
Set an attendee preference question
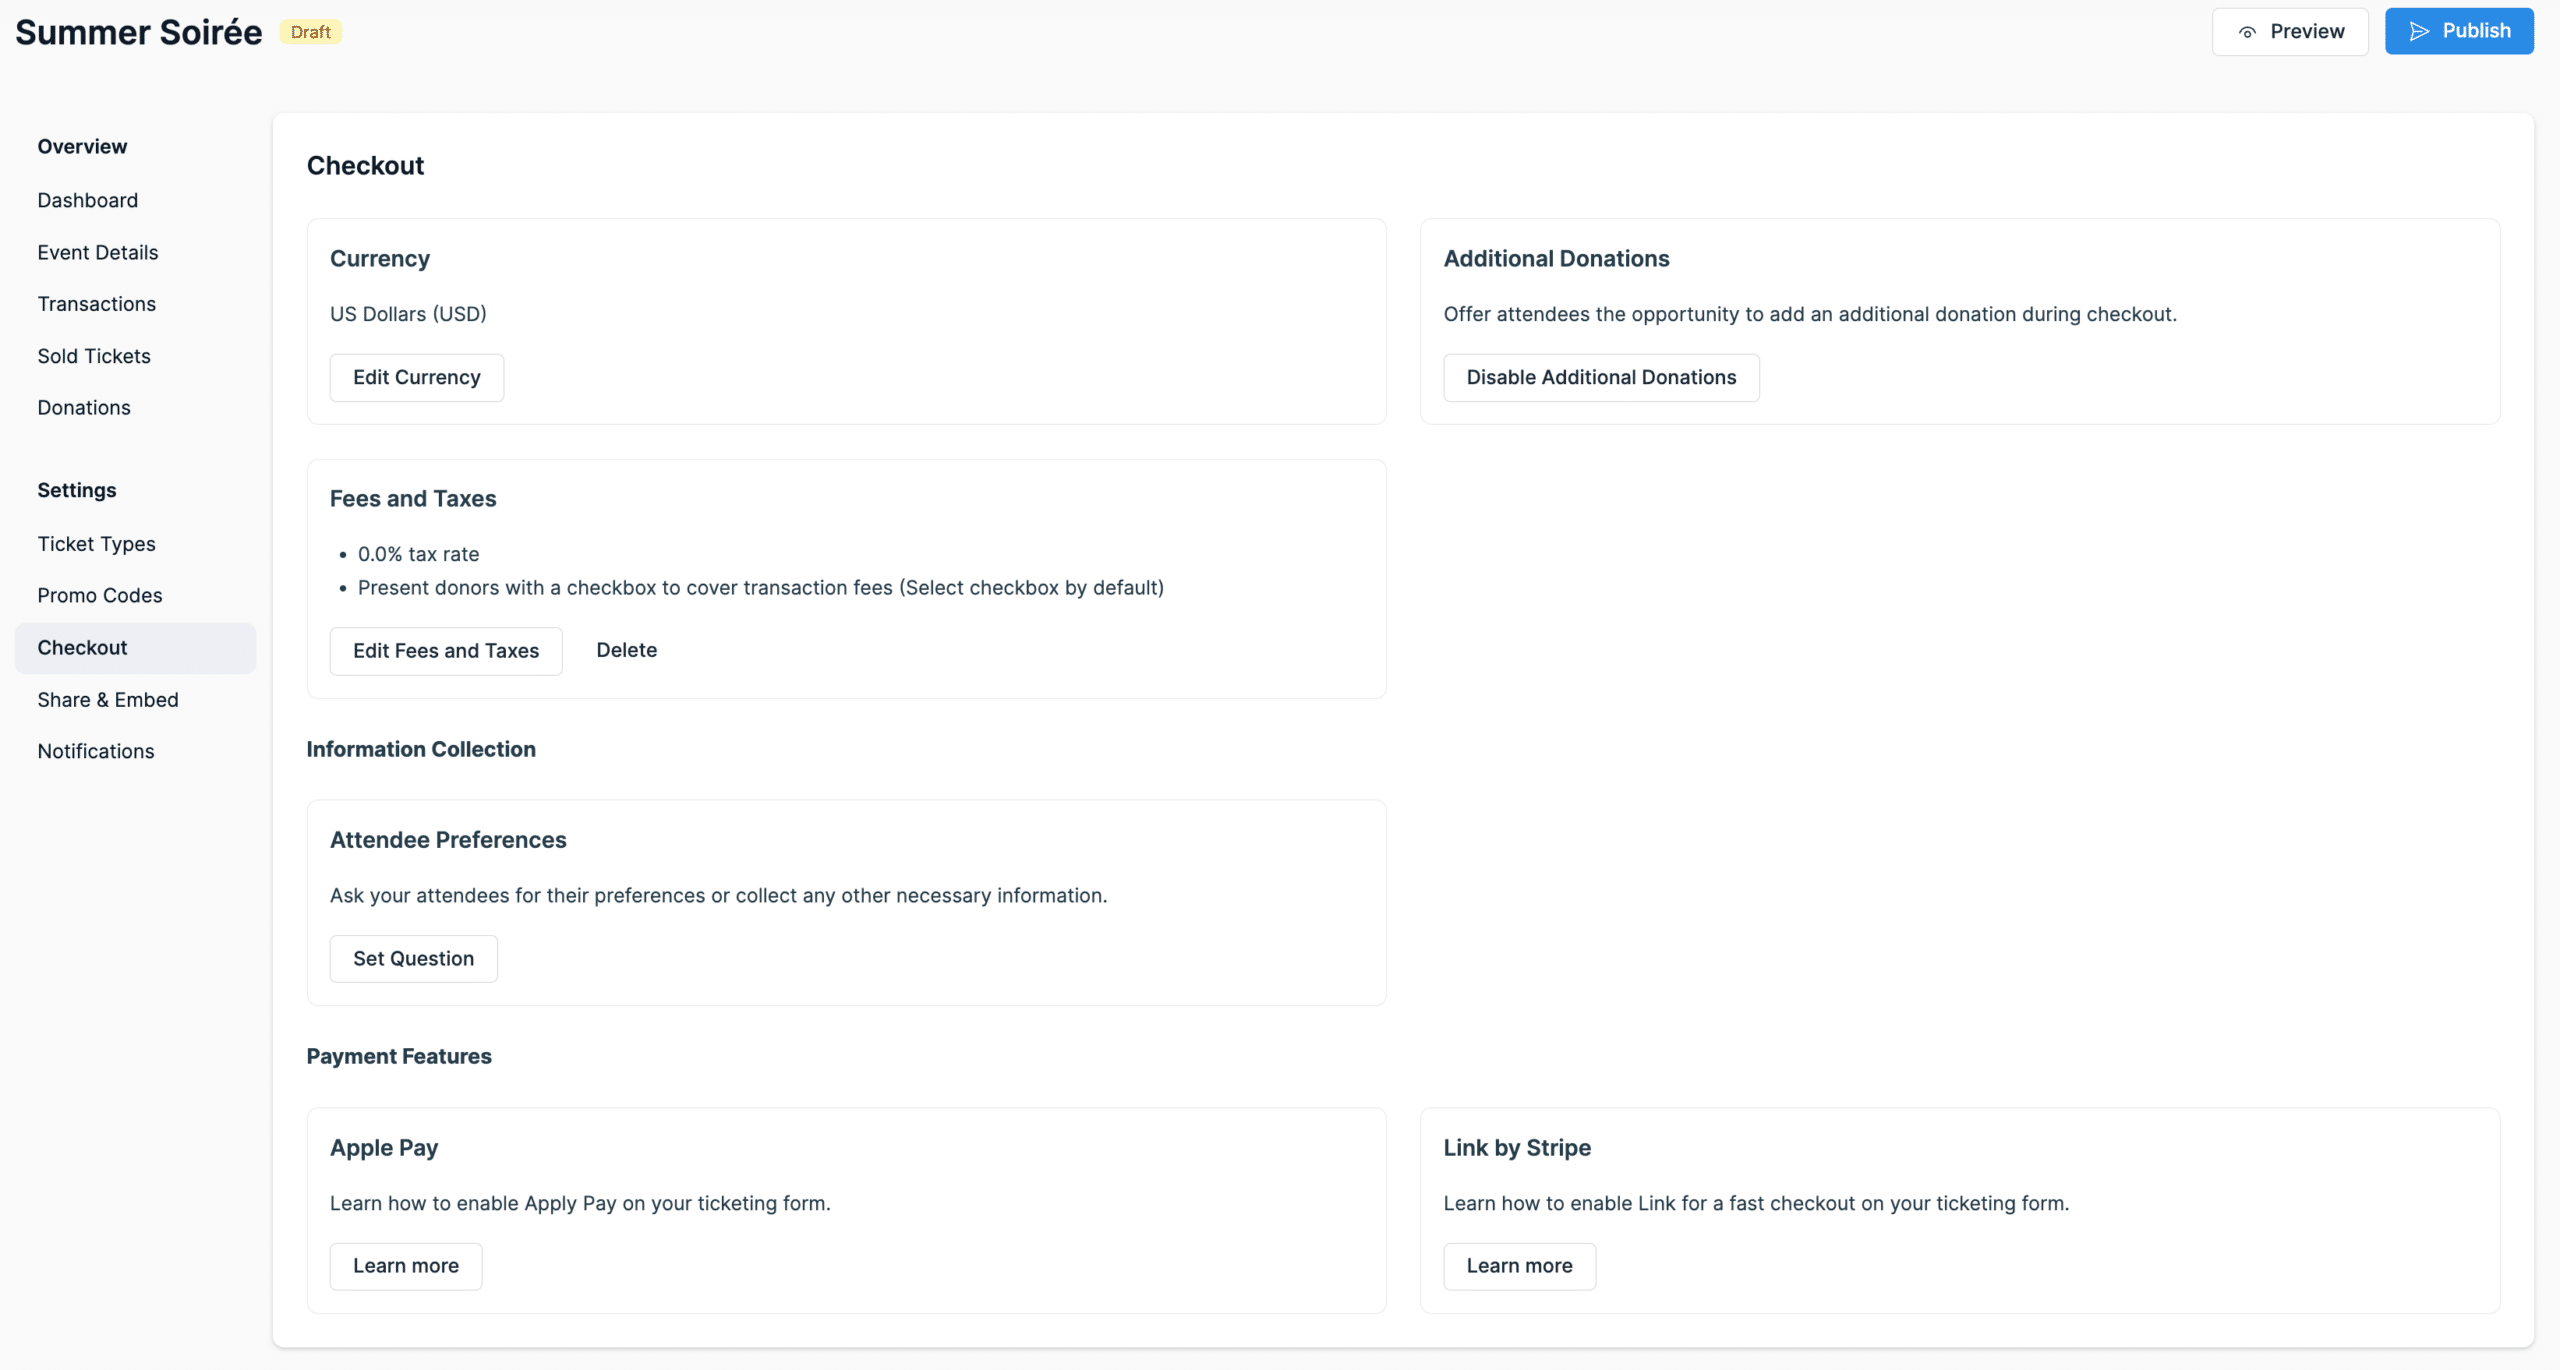pos(413,958)
